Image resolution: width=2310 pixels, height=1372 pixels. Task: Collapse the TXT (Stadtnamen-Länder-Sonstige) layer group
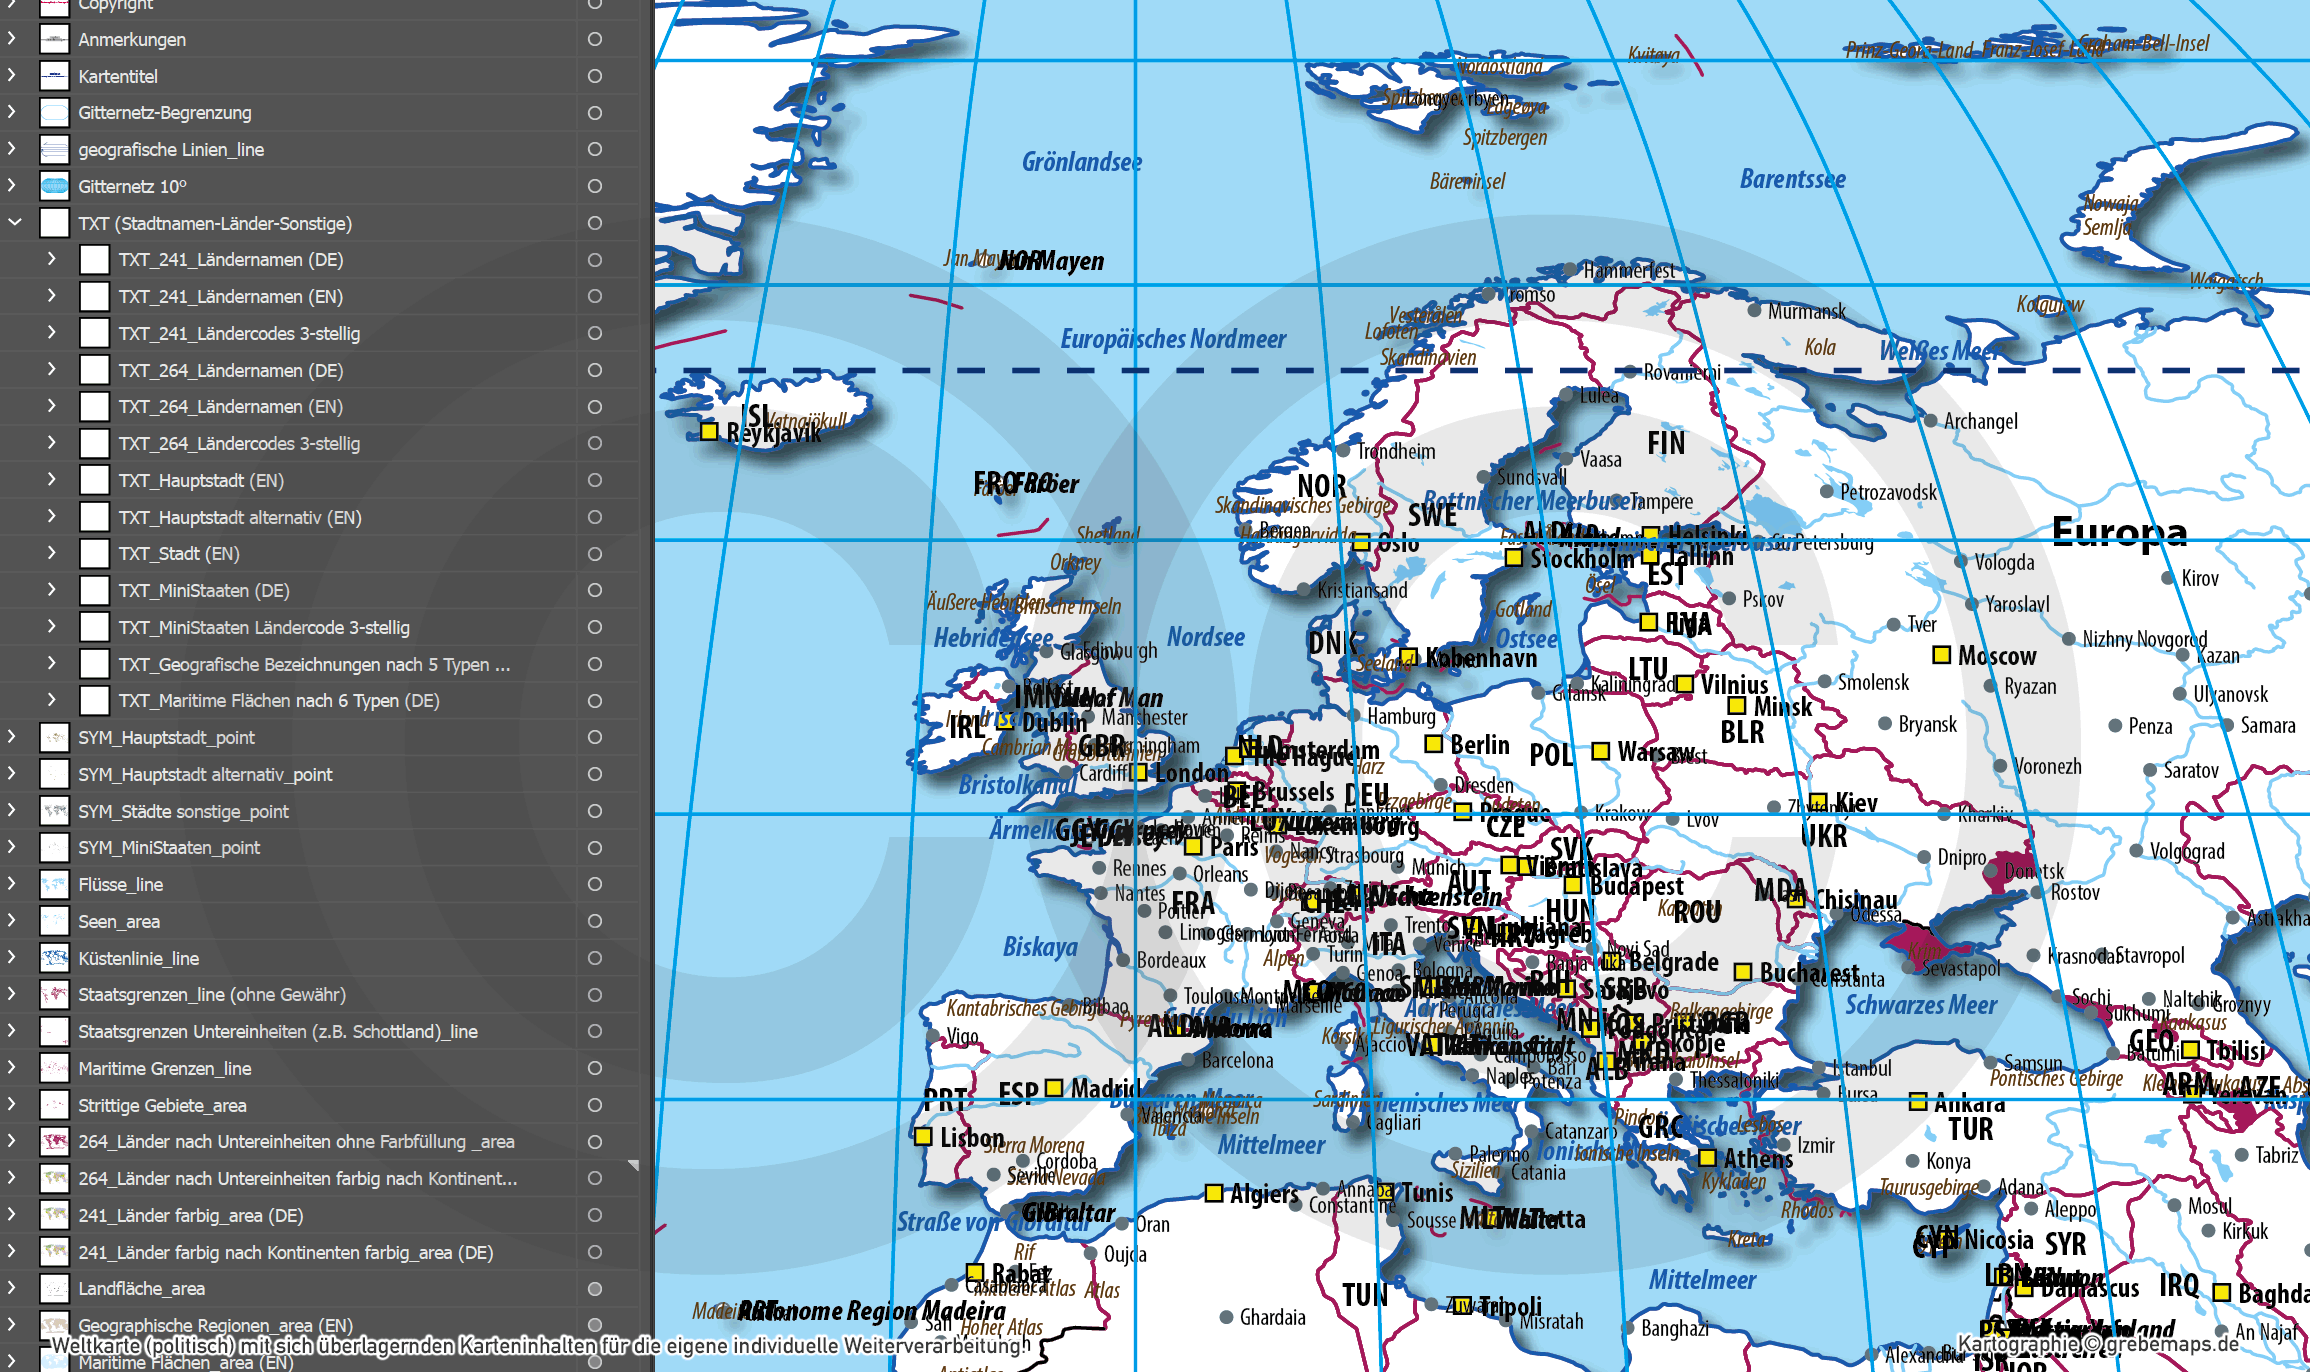tap(14, 223)
